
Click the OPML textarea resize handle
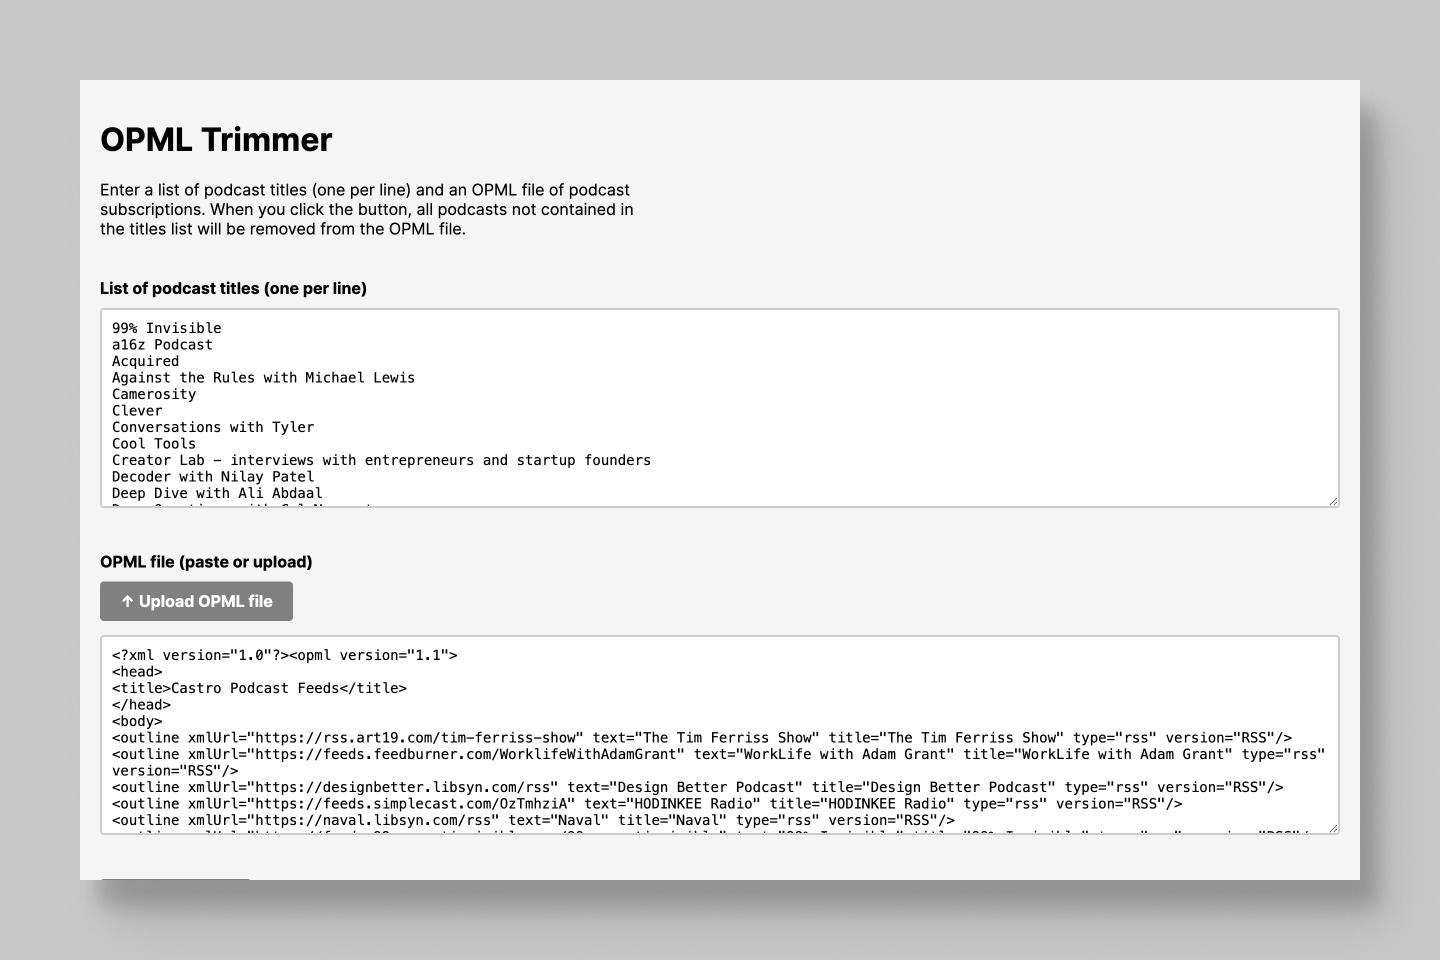tap(1333, 828)
